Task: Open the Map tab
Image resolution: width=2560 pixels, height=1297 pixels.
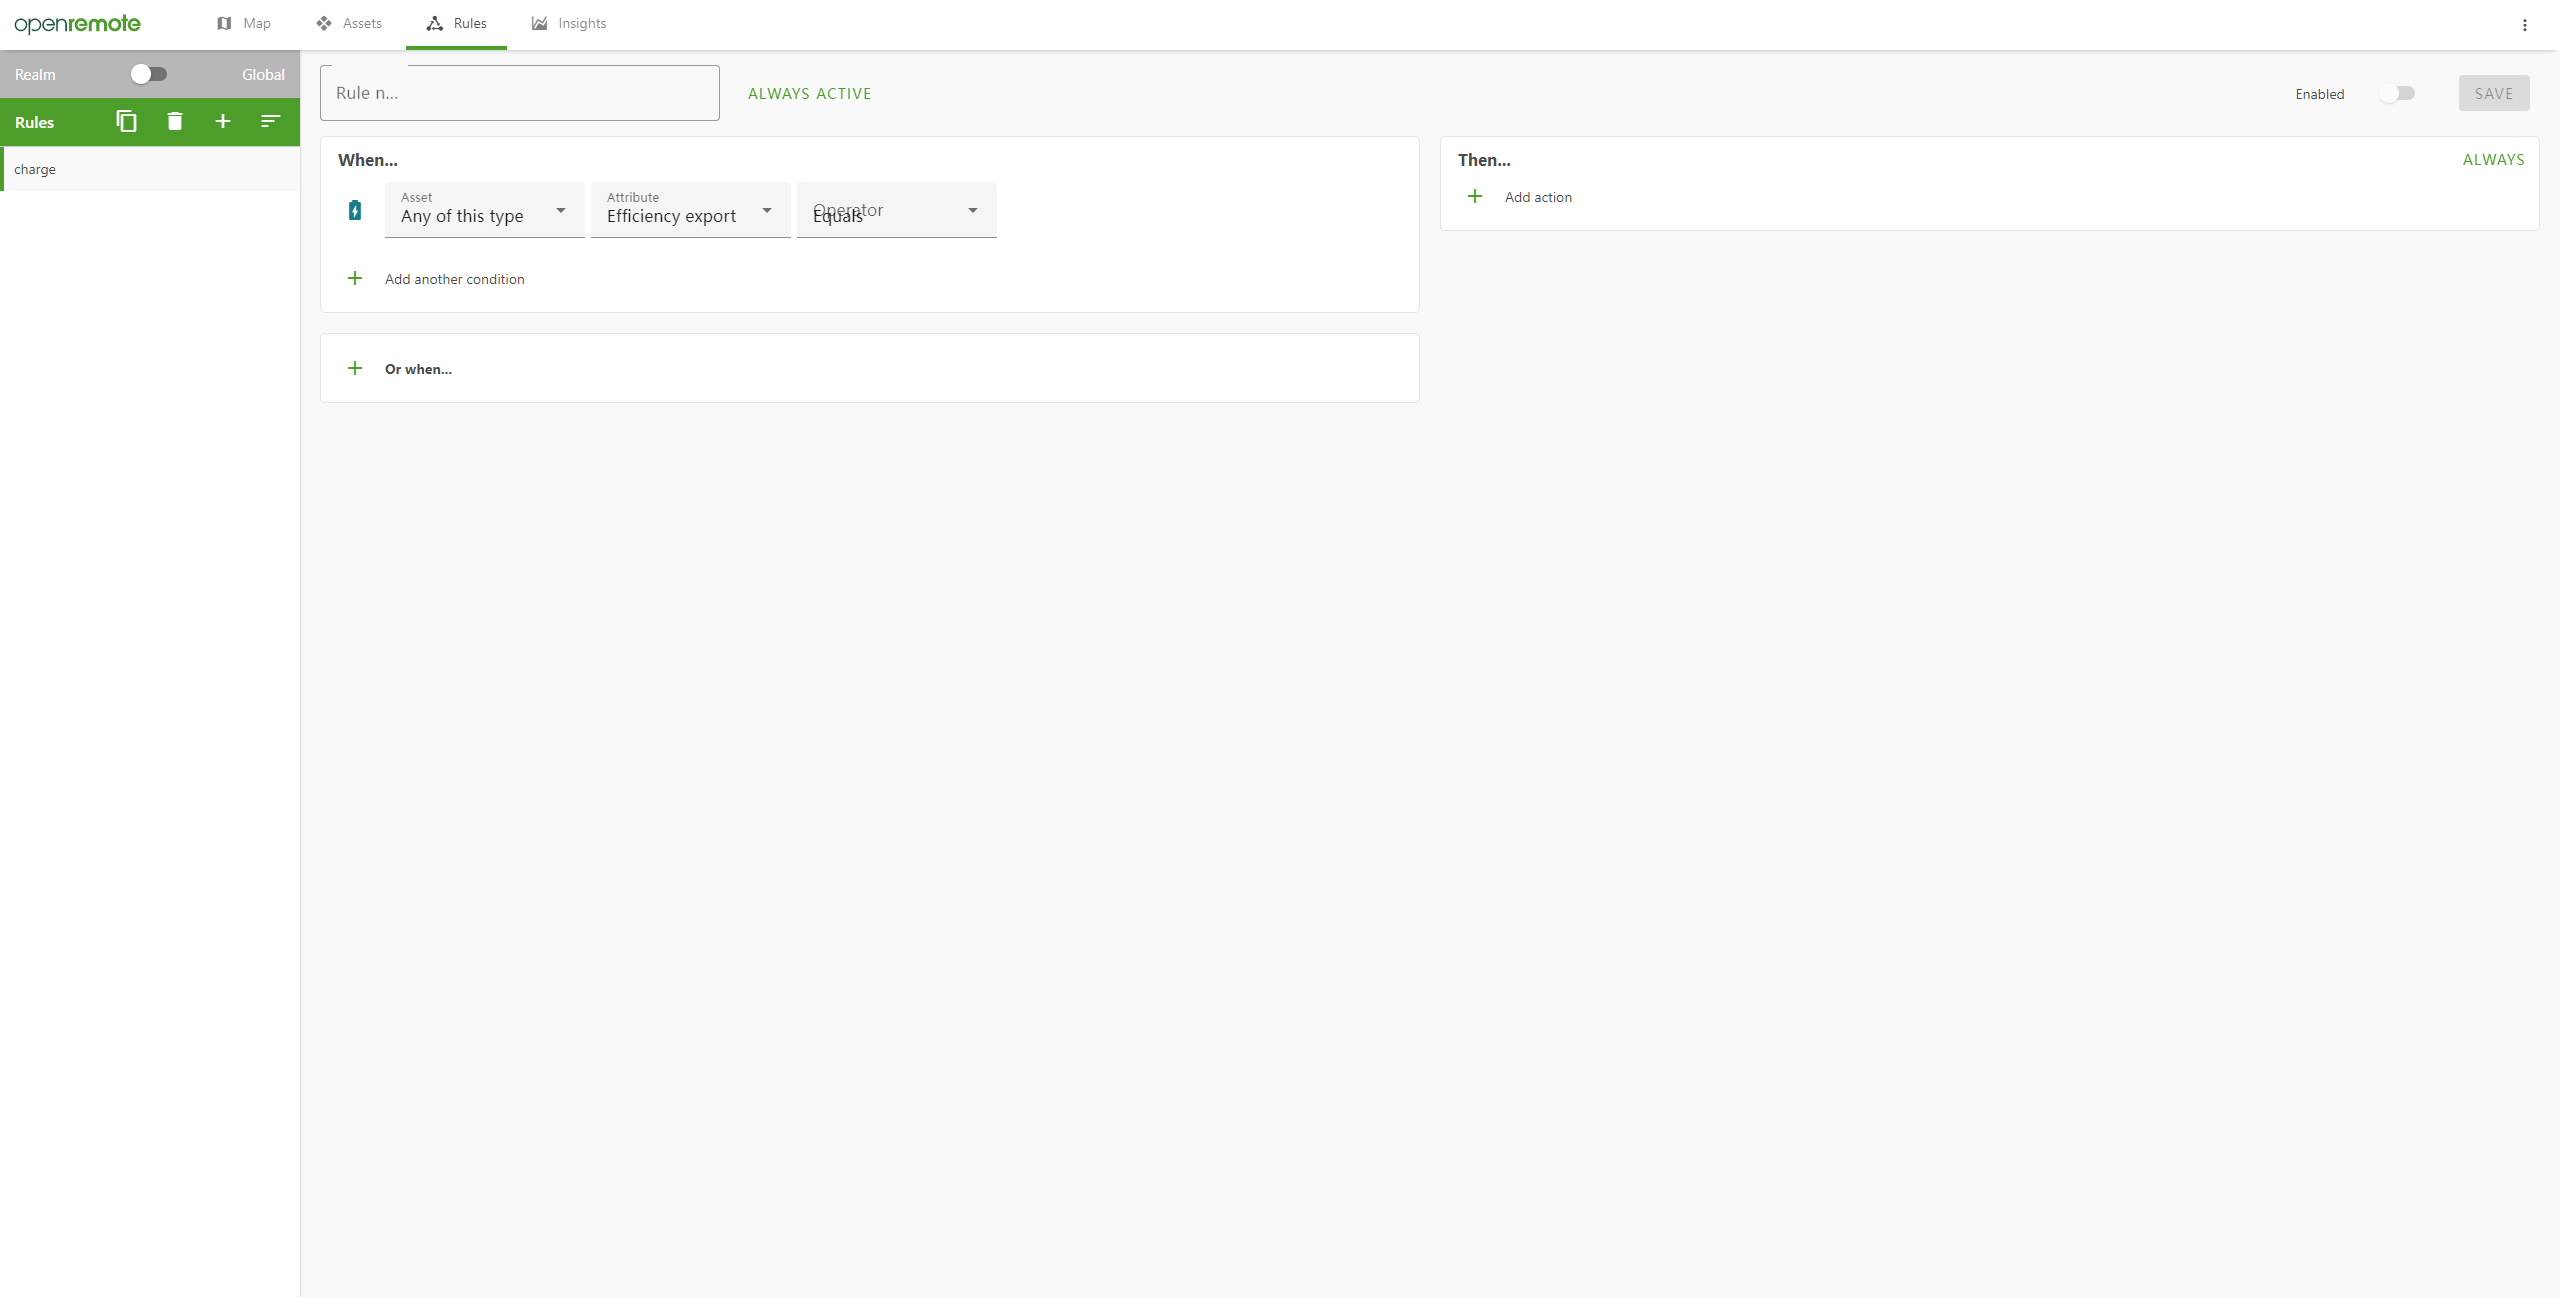Action: (x=244, y=24)
